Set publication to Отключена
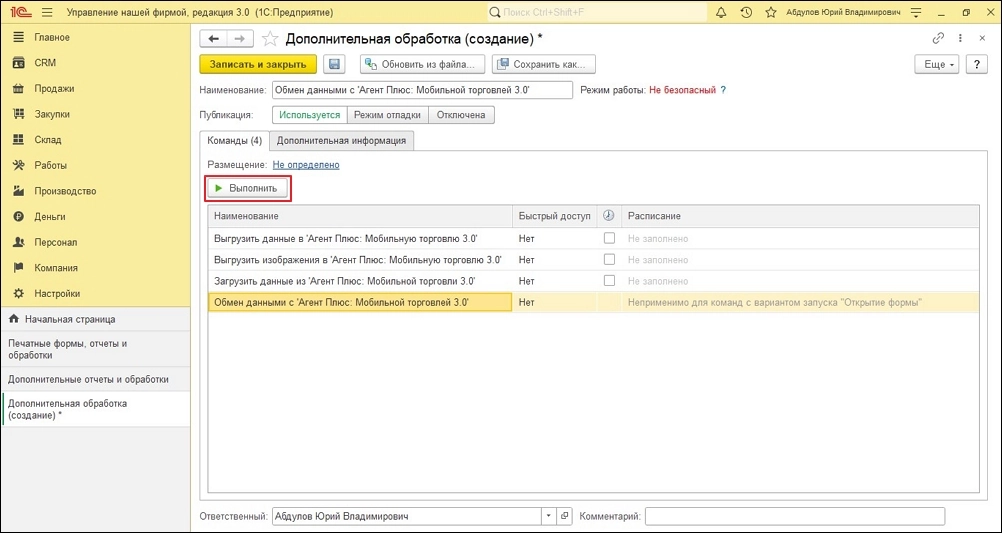The width and height of the screenshot is (1002, 533). 461,115
